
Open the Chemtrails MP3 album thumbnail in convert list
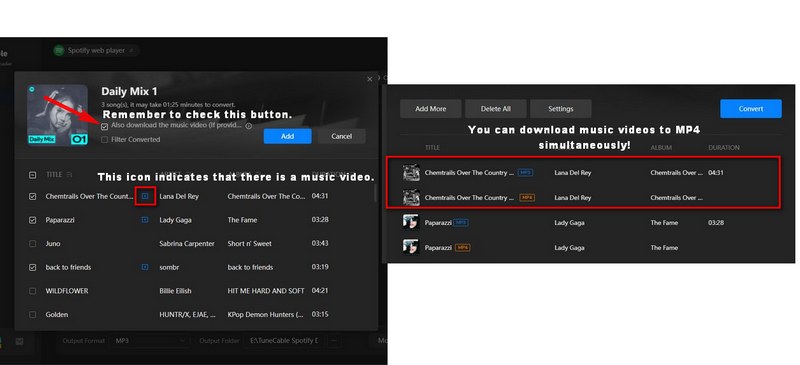[411, 173]
